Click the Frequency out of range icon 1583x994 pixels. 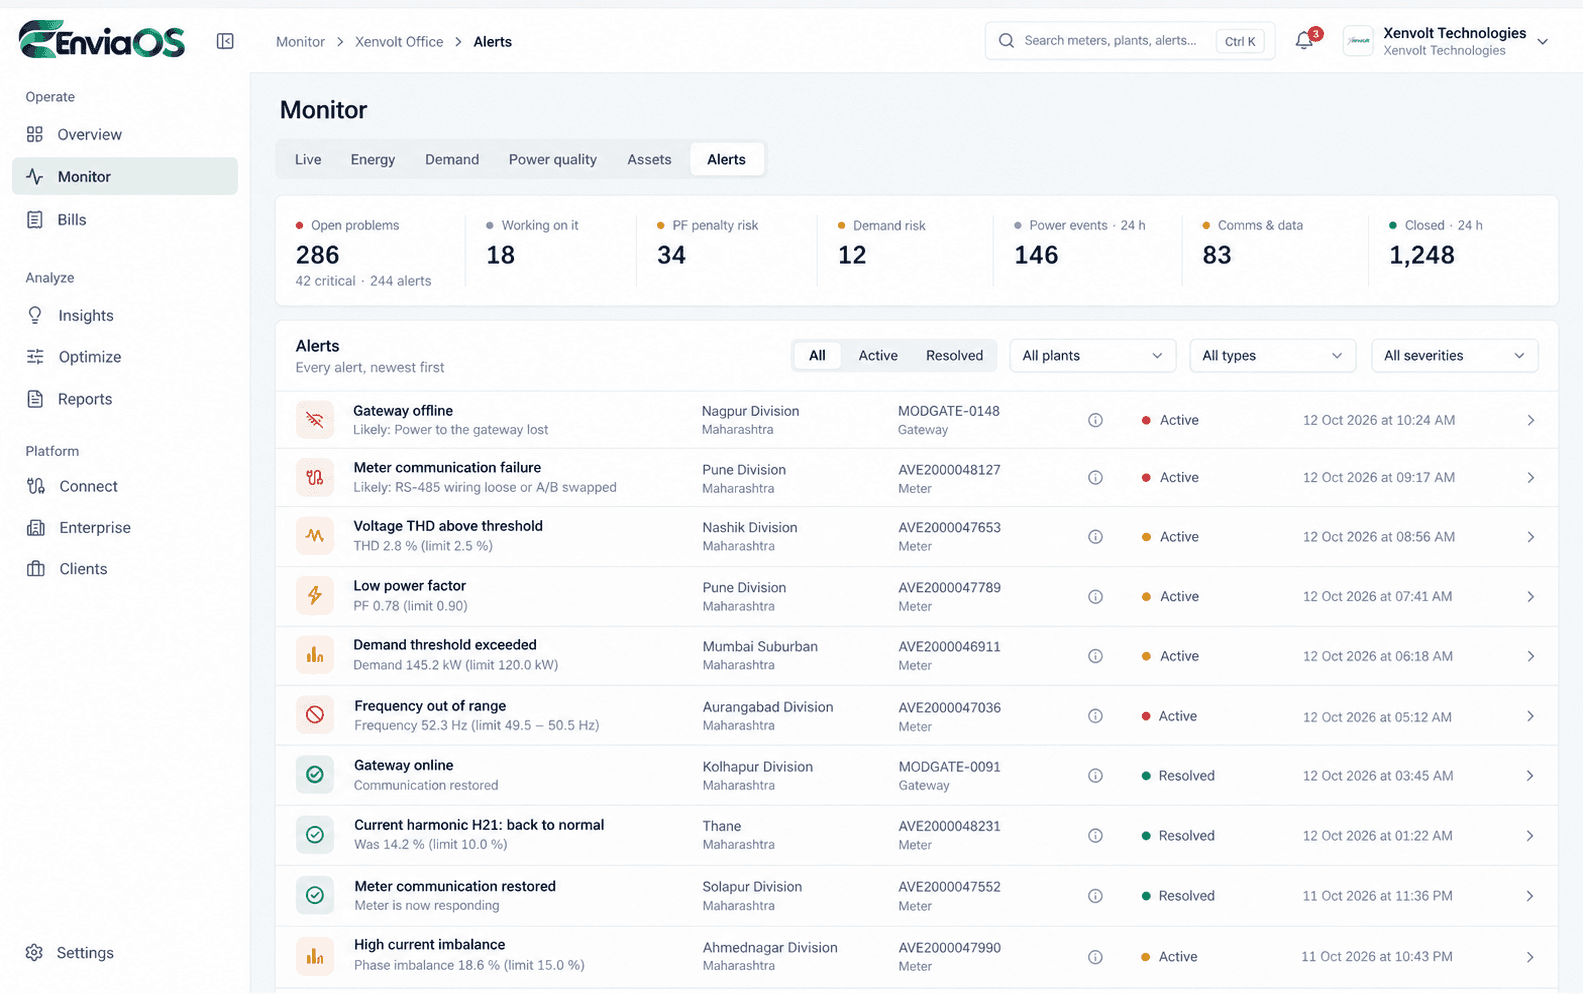click(x=315, y=715)
